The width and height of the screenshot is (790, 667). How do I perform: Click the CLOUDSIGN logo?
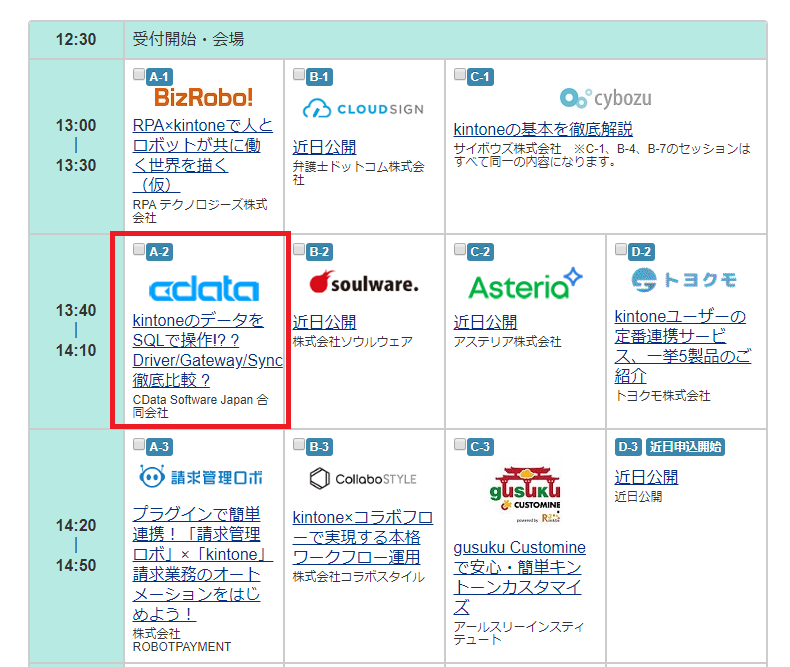pos(363,108)
